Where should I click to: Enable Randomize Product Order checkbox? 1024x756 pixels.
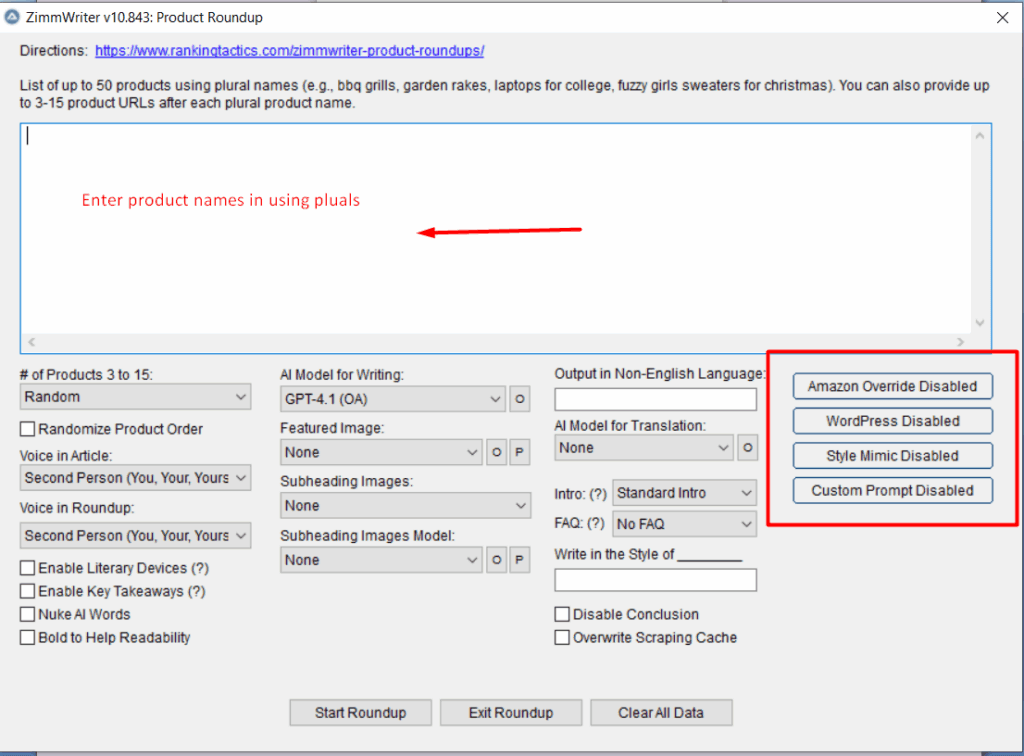tap(28, 429)
